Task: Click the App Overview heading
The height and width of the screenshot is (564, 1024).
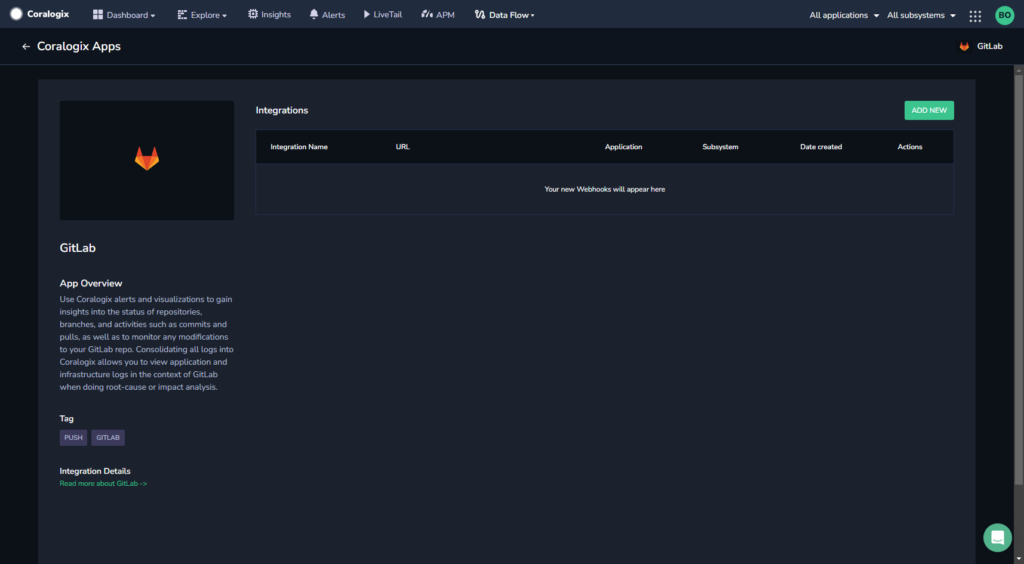Action: coord(91,283)
